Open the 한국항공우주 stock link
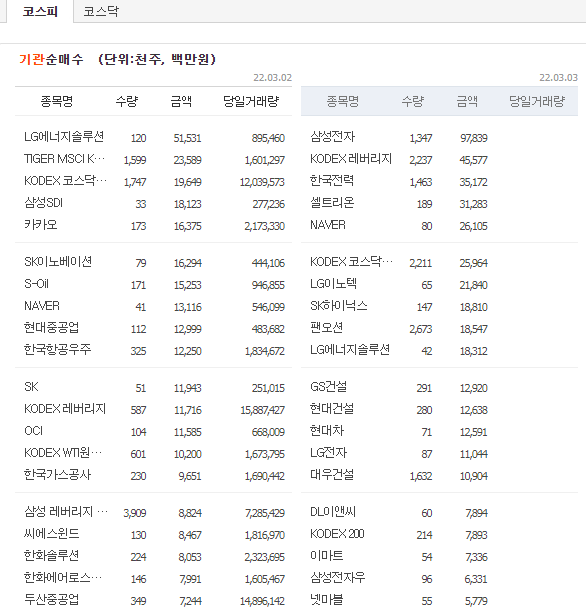Image resolution: width=586 pixels, height=616 pixels. click(x=57, y=350)
